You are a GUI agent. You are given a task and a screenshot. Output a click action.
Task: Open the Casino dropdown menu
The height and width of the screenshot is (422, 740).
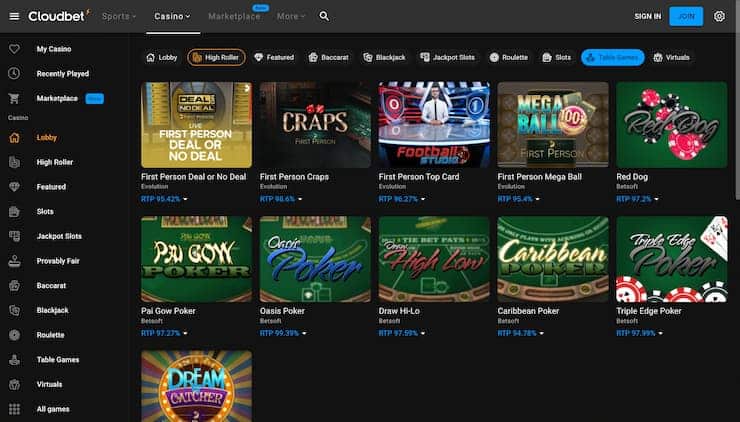click(172, 17)
